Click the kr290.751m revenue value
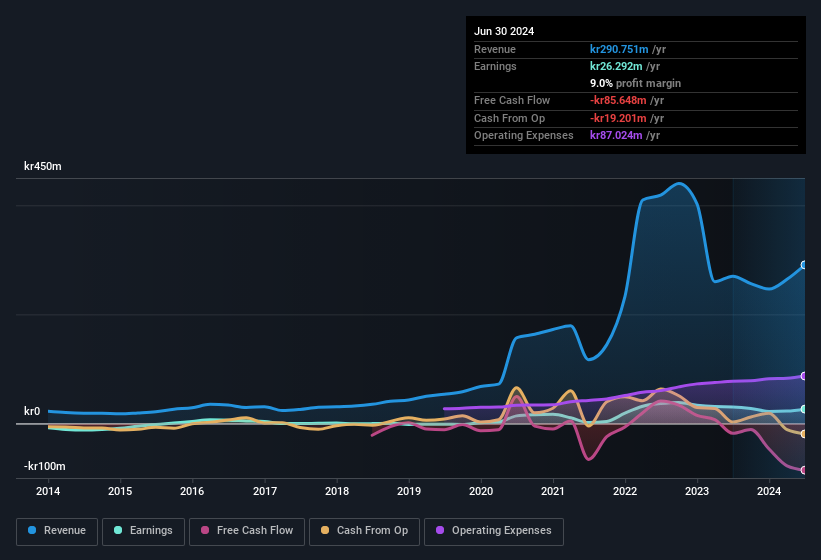 (x=619, y=49)
